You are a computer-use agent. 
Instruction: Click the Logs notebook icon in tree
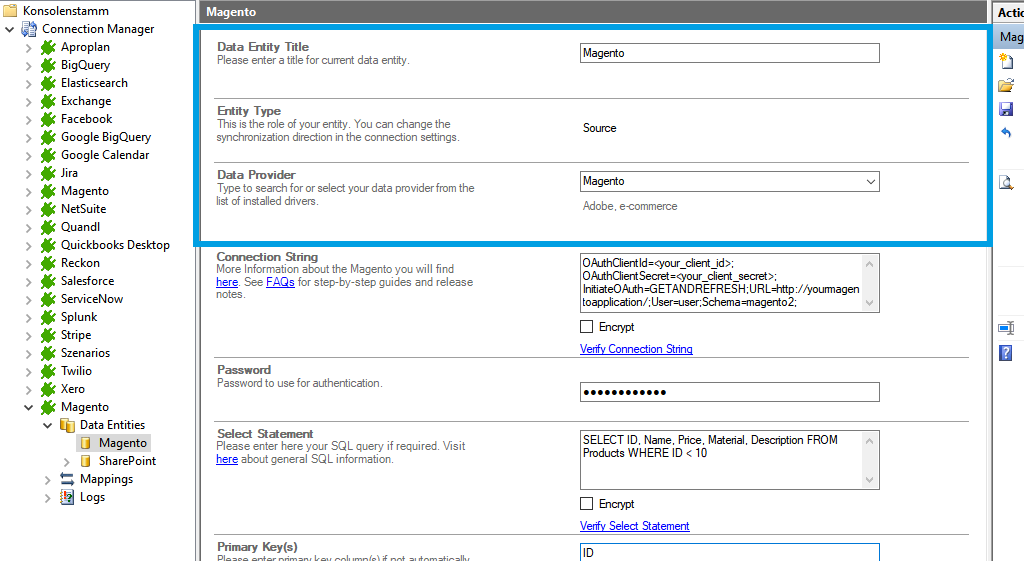coord(67,497)
